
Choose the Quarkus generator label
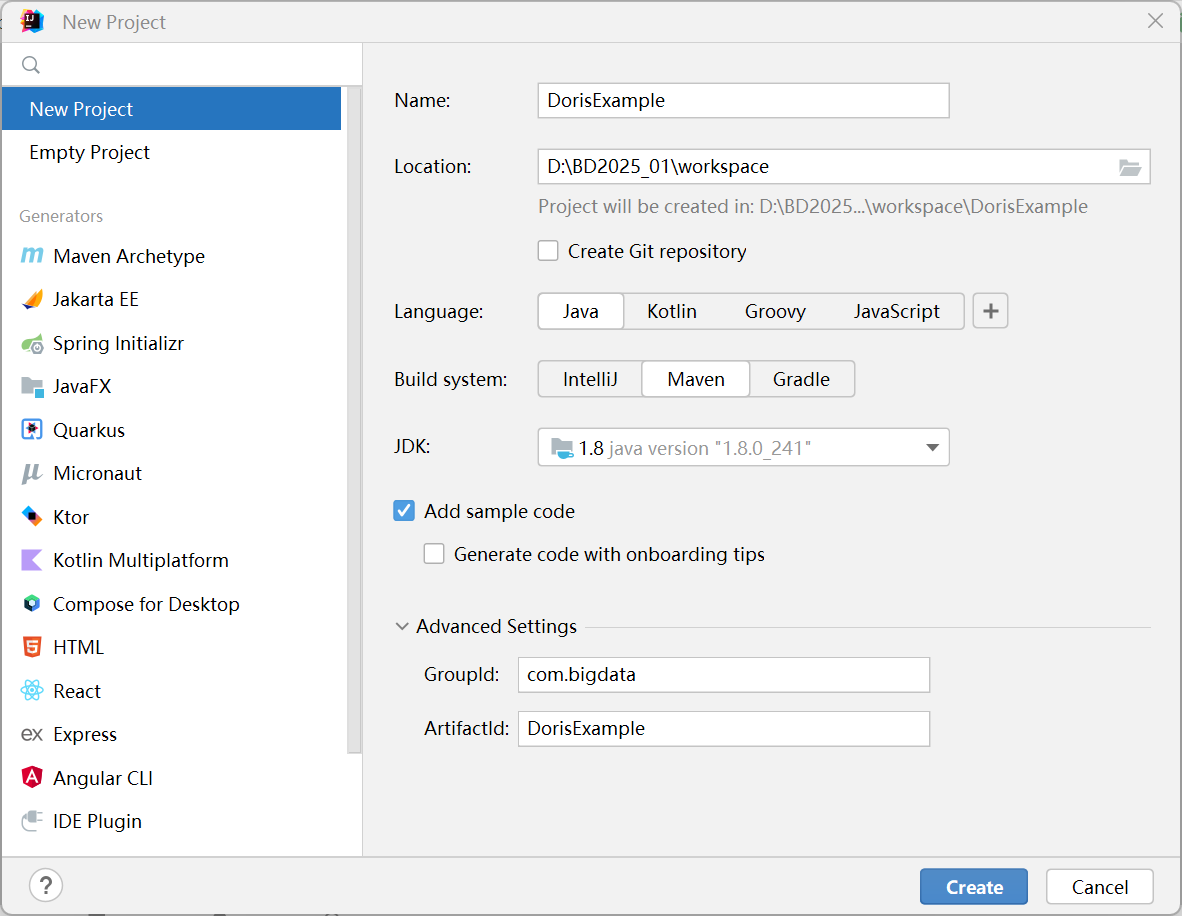pyautogui.click(x=89, y=430)
